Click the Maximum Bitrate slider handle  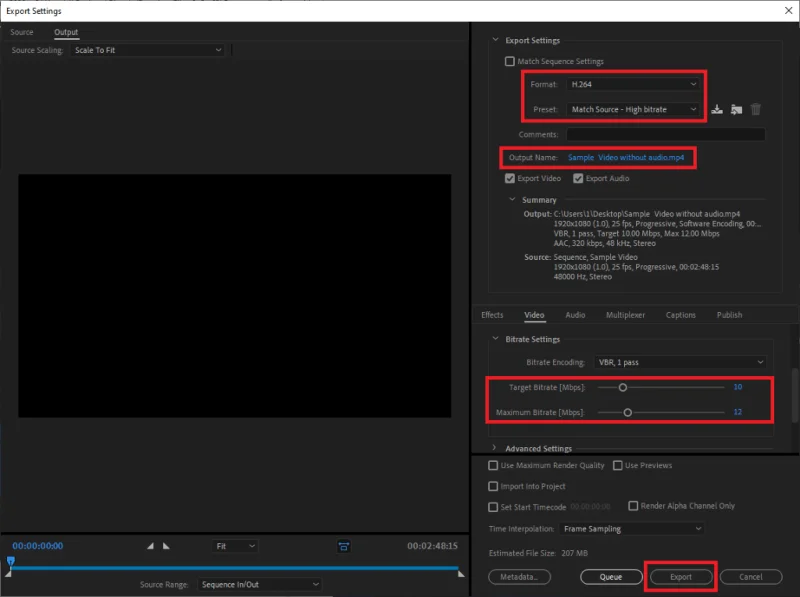pyautogui.click(x=628, y=412)
